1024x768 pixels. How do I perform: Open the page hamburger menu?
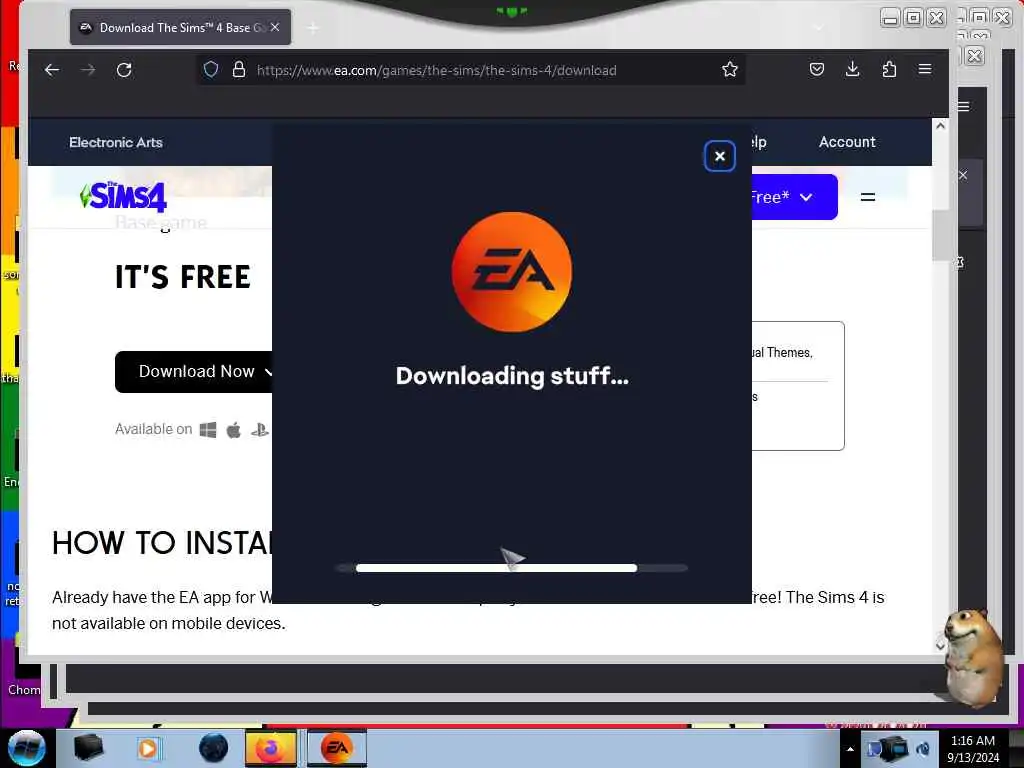click(x=867, y=197)
